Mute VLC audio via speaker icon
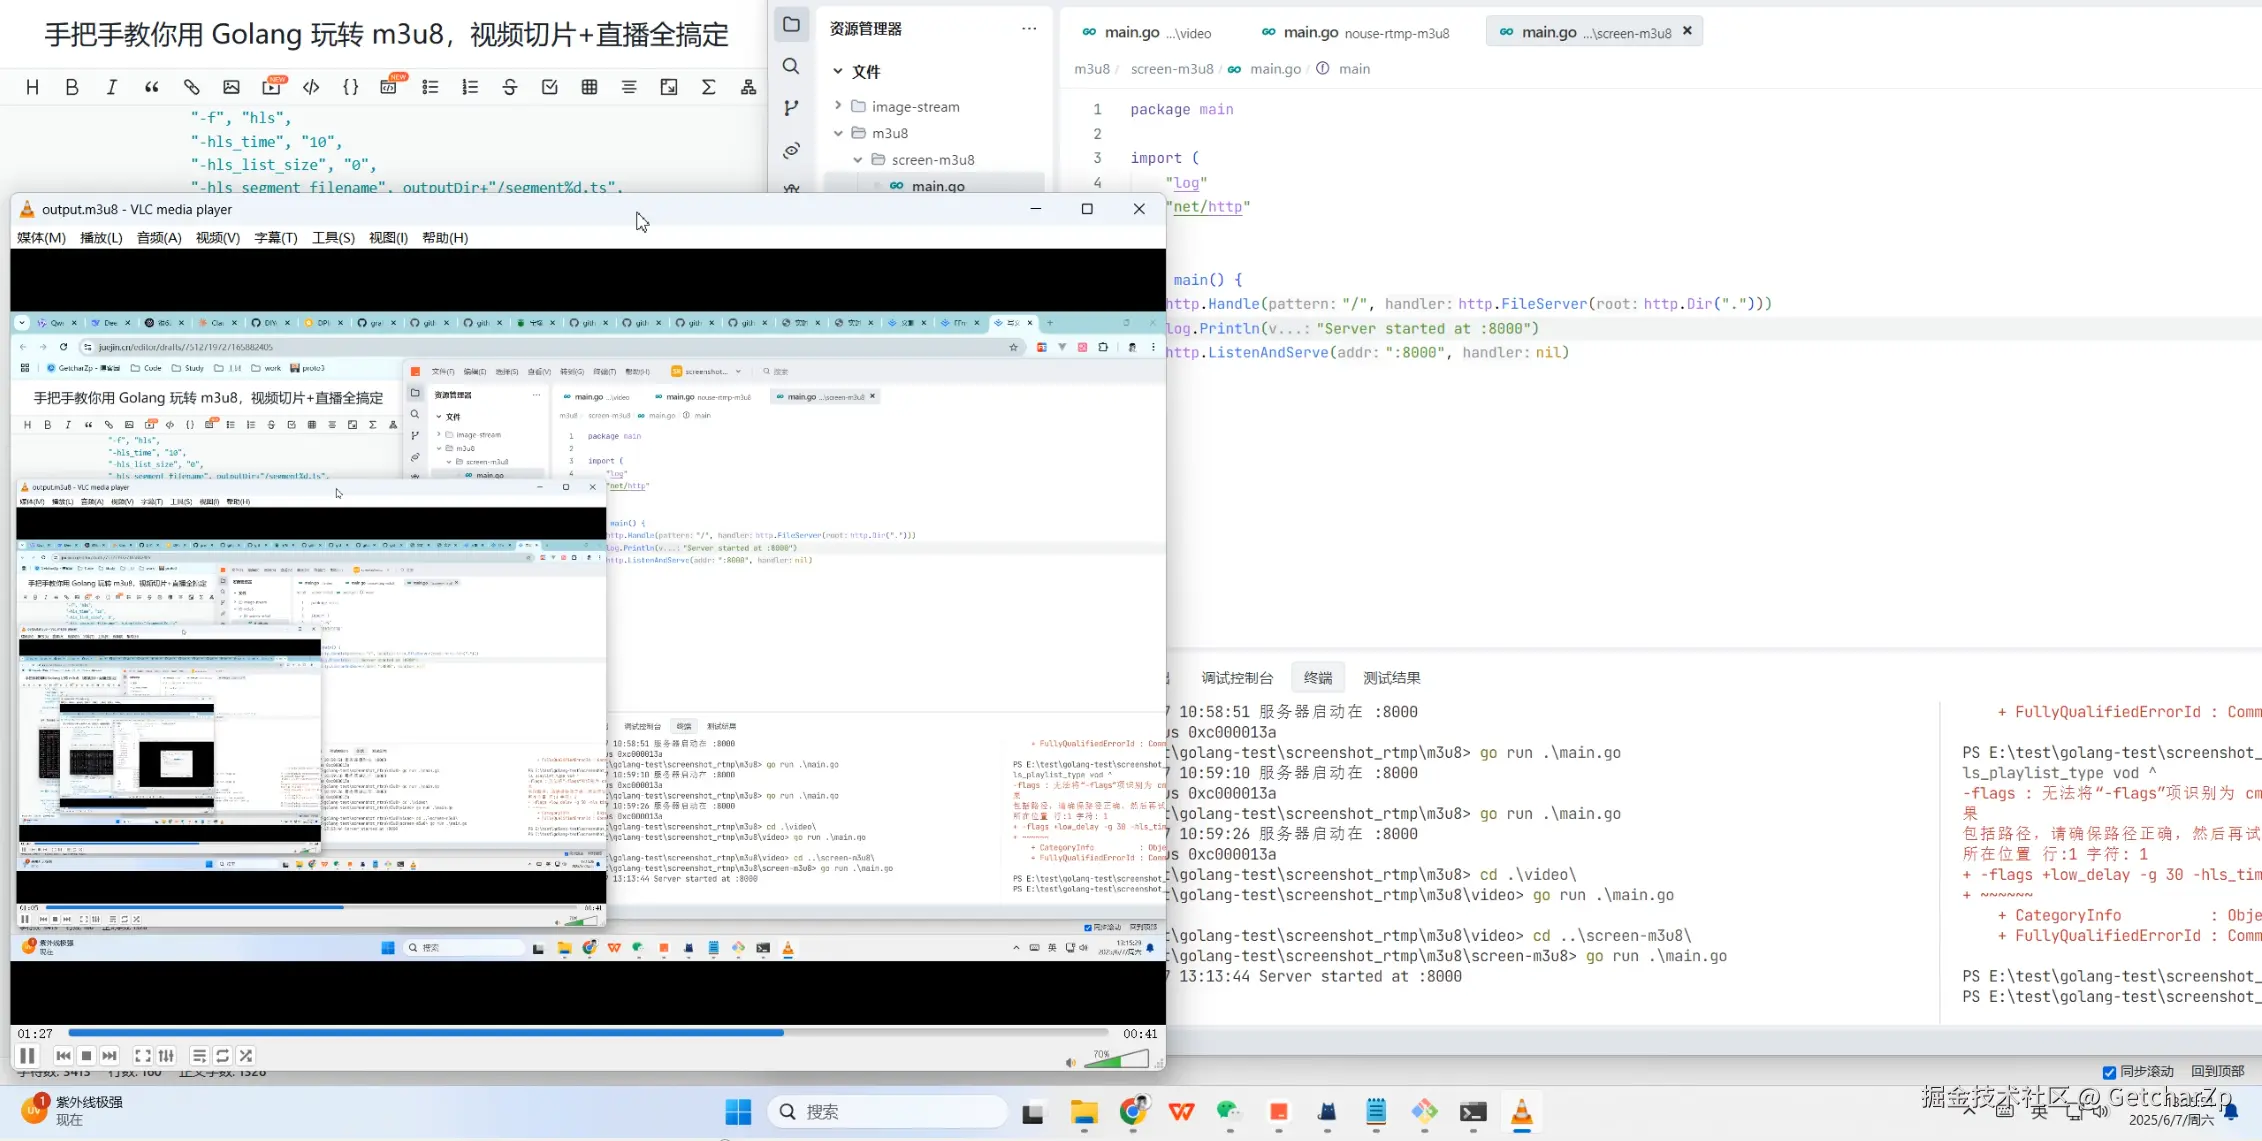The width and height of the screenshot is (2262, 1141). [x=1071, y=1062]
